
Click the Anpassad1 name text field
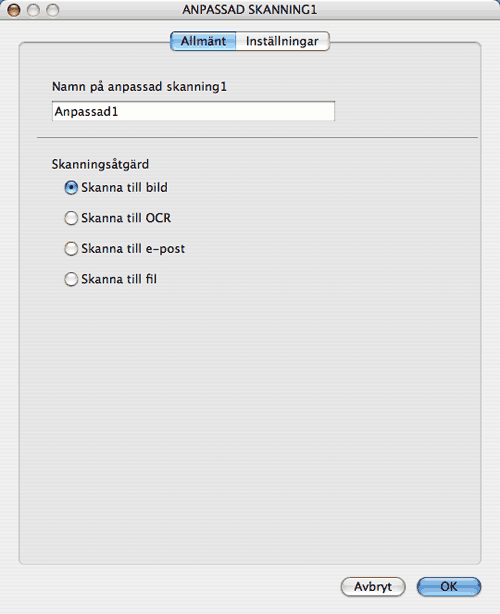pyautogui.click(x=193, y=112)
